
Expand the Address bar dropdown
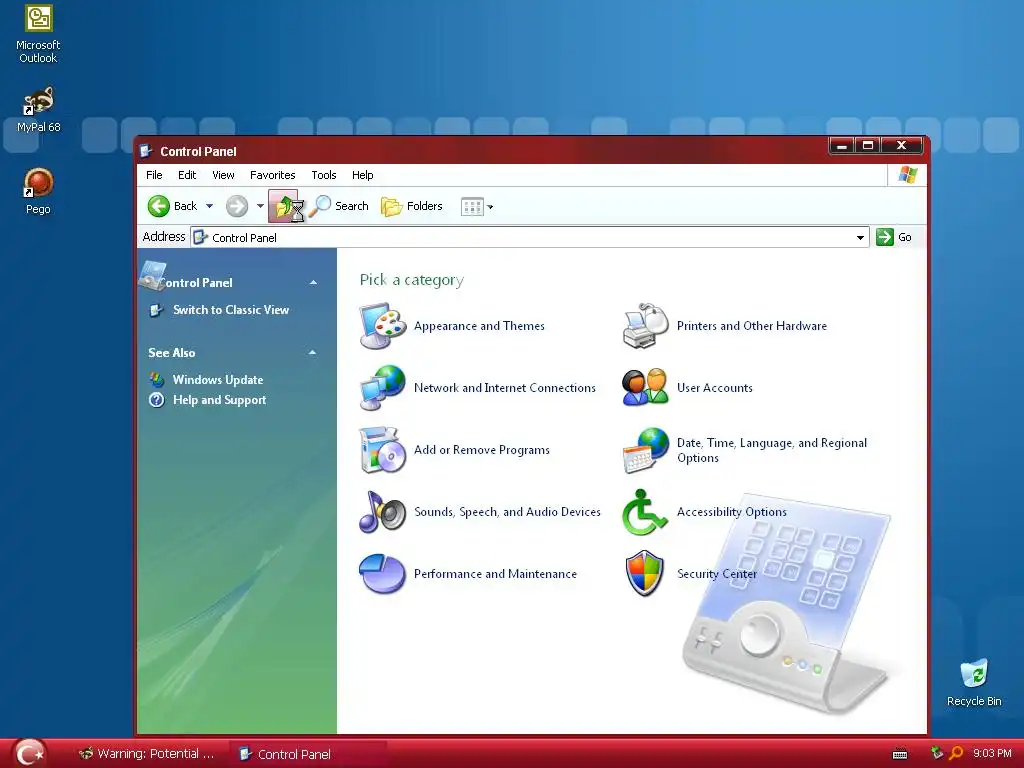[x=860, y=238]
